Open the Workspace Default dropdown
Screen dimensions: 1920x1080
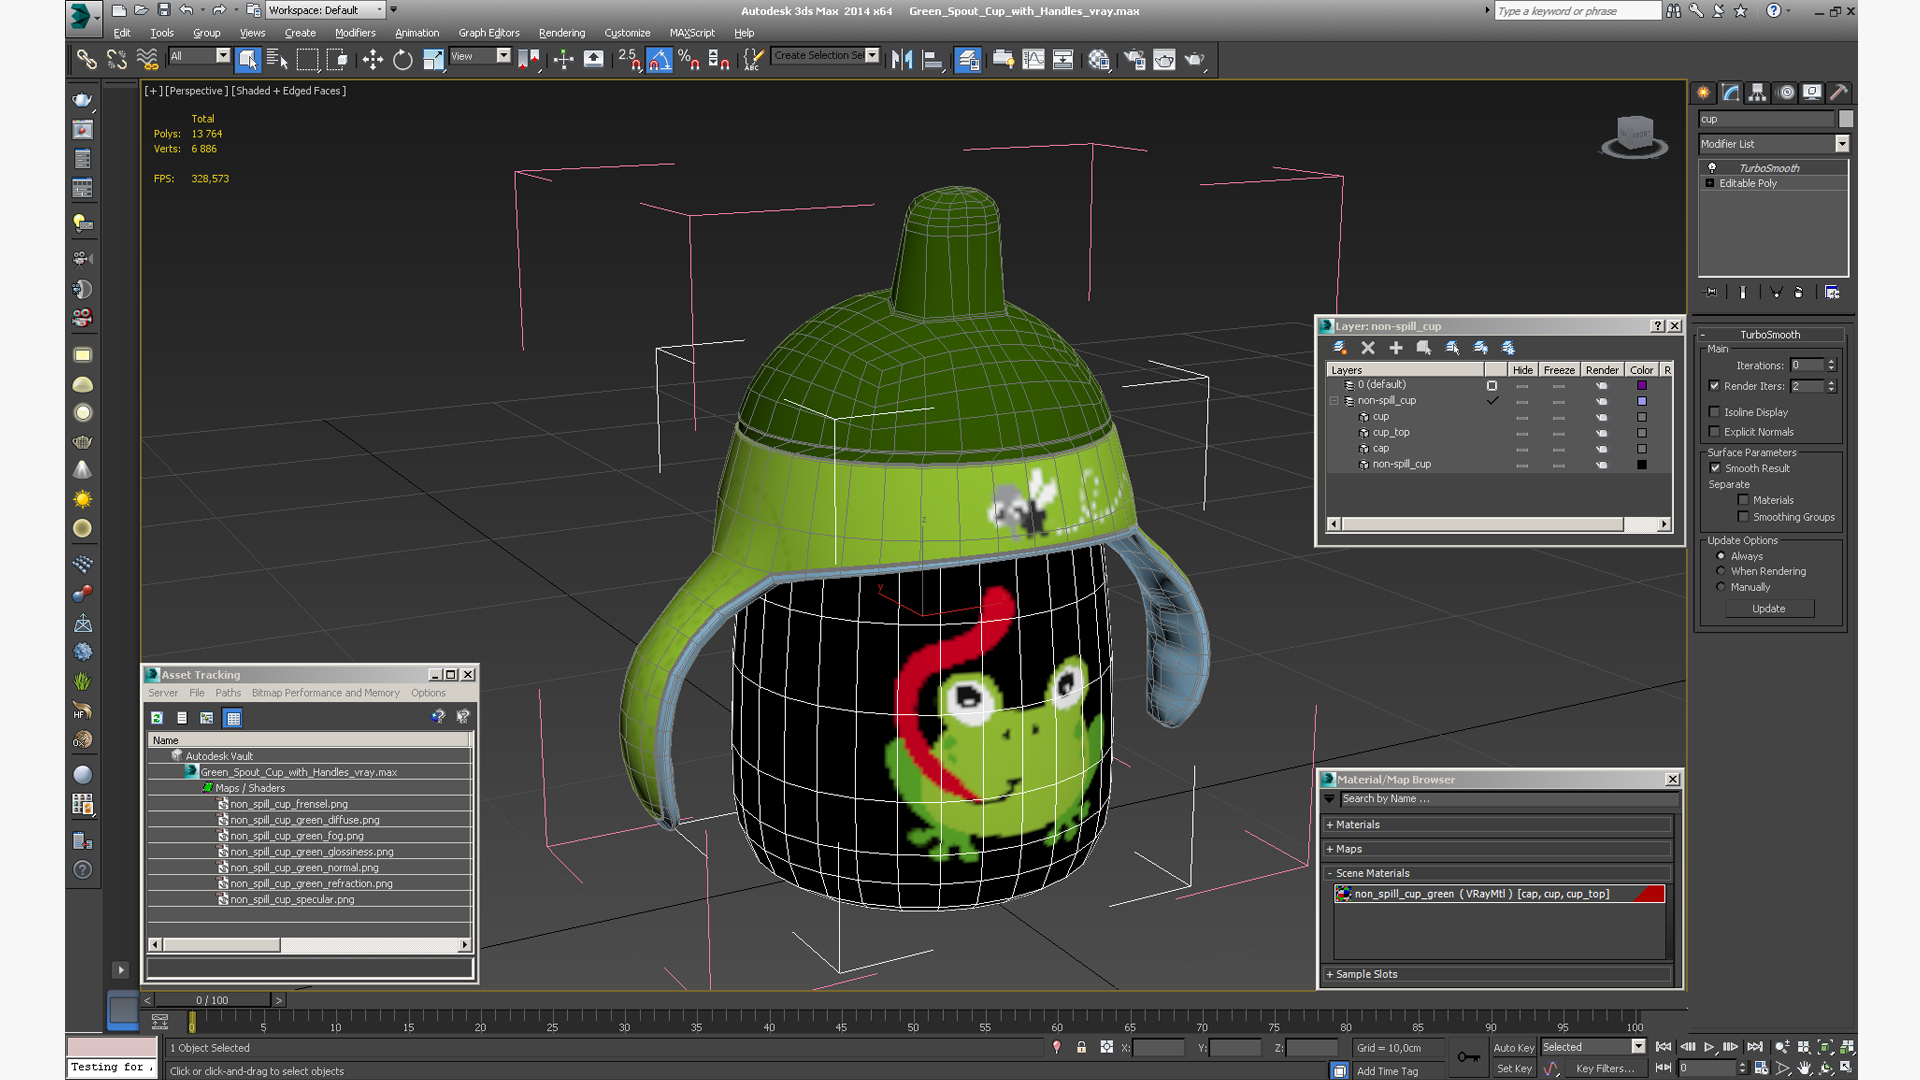coord(325,10)
